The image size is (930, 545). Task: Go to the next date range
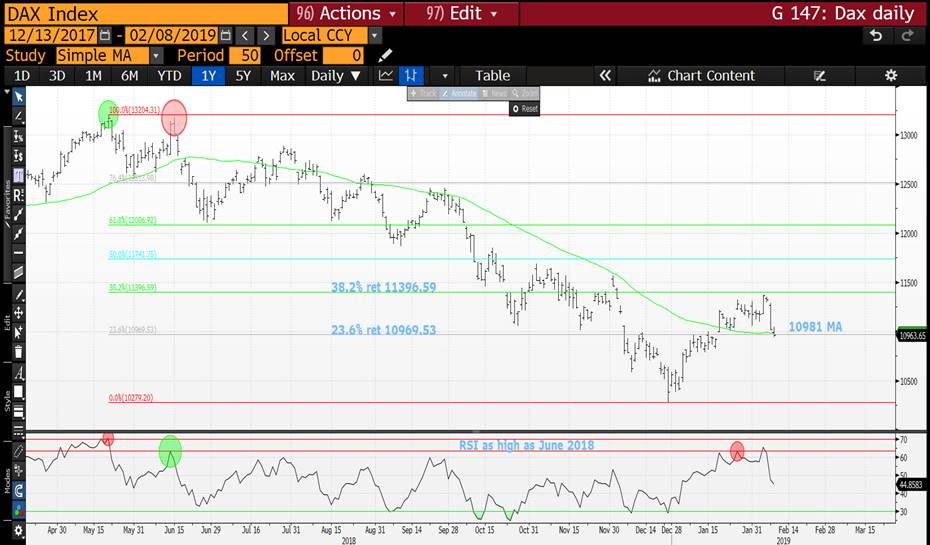(x=266, y=35)
